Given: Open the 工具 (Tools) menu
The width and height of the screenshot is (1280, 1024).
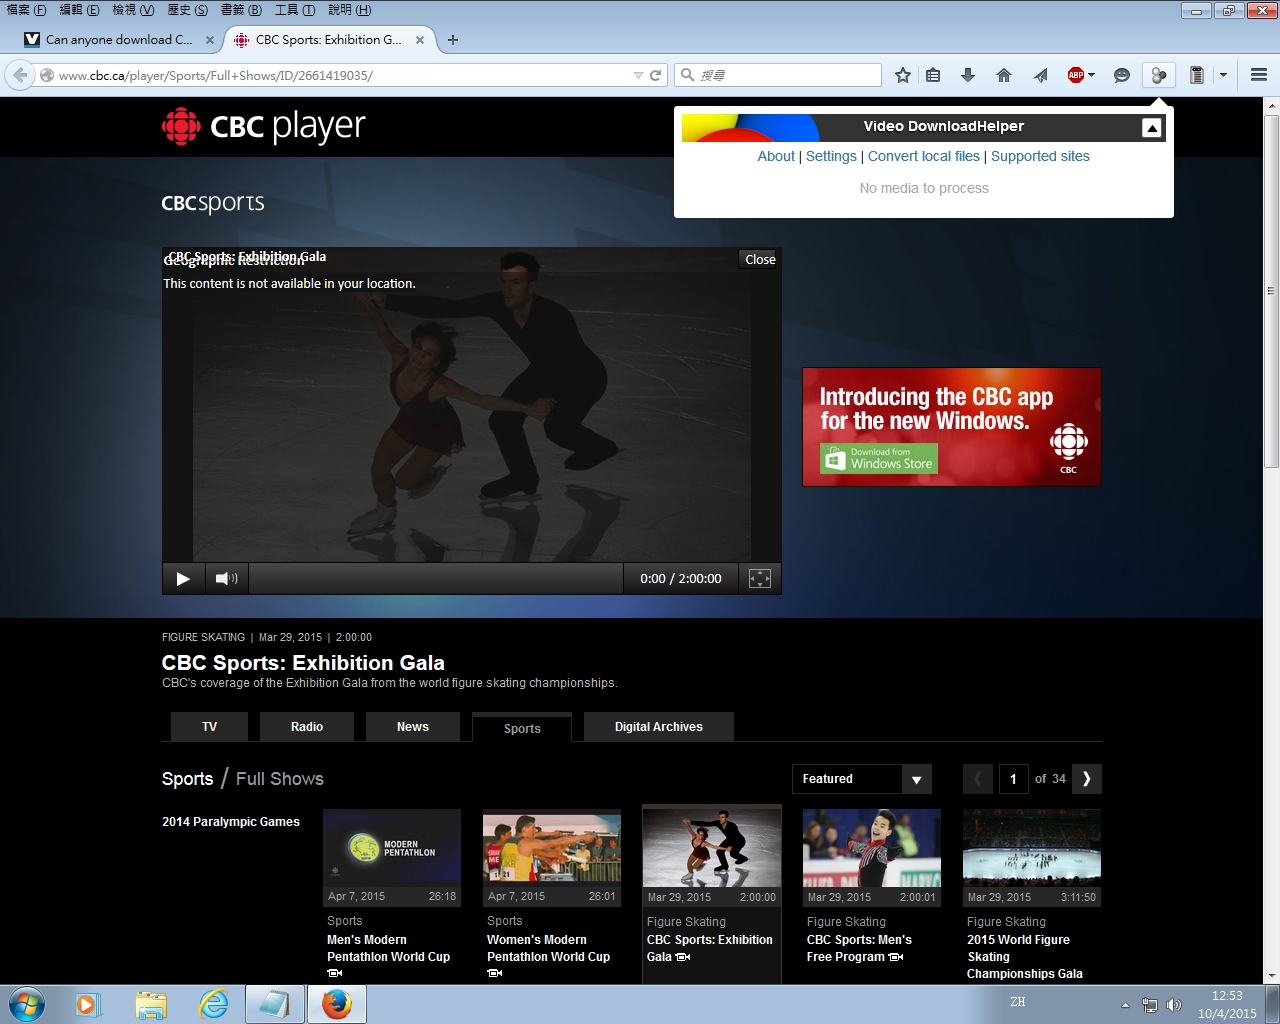Looking at the screenshot, I should point(295,10).
